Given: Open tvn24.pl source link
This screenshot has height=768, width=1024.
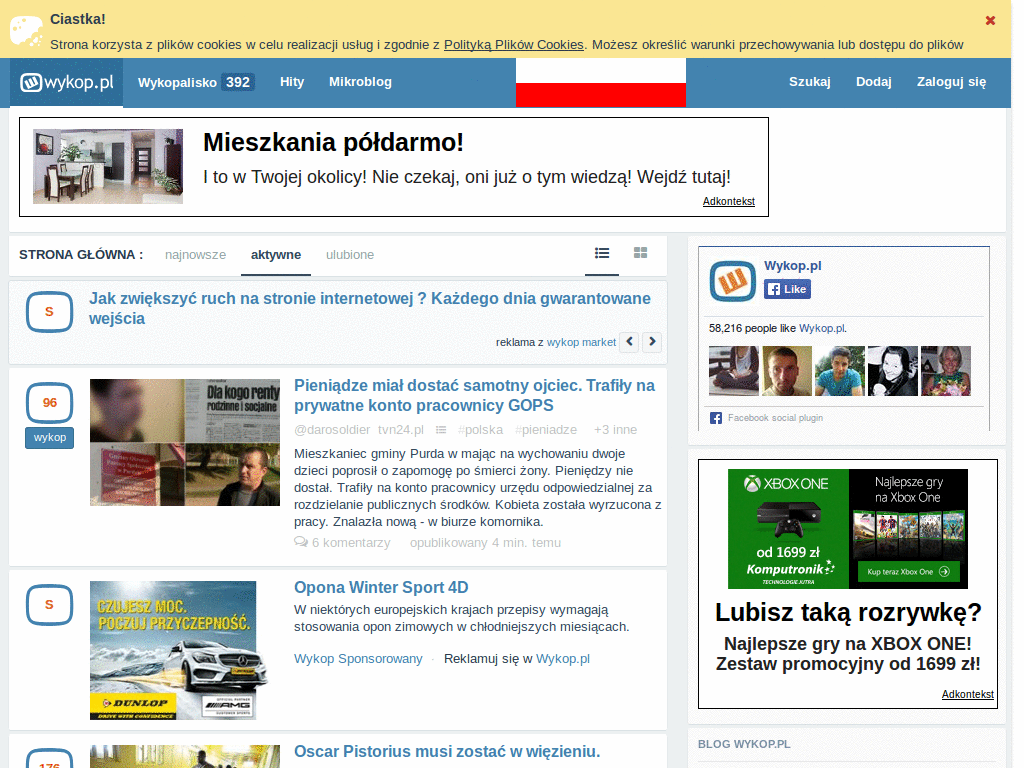Looking at the screenshot, I should tap(400, 430).
